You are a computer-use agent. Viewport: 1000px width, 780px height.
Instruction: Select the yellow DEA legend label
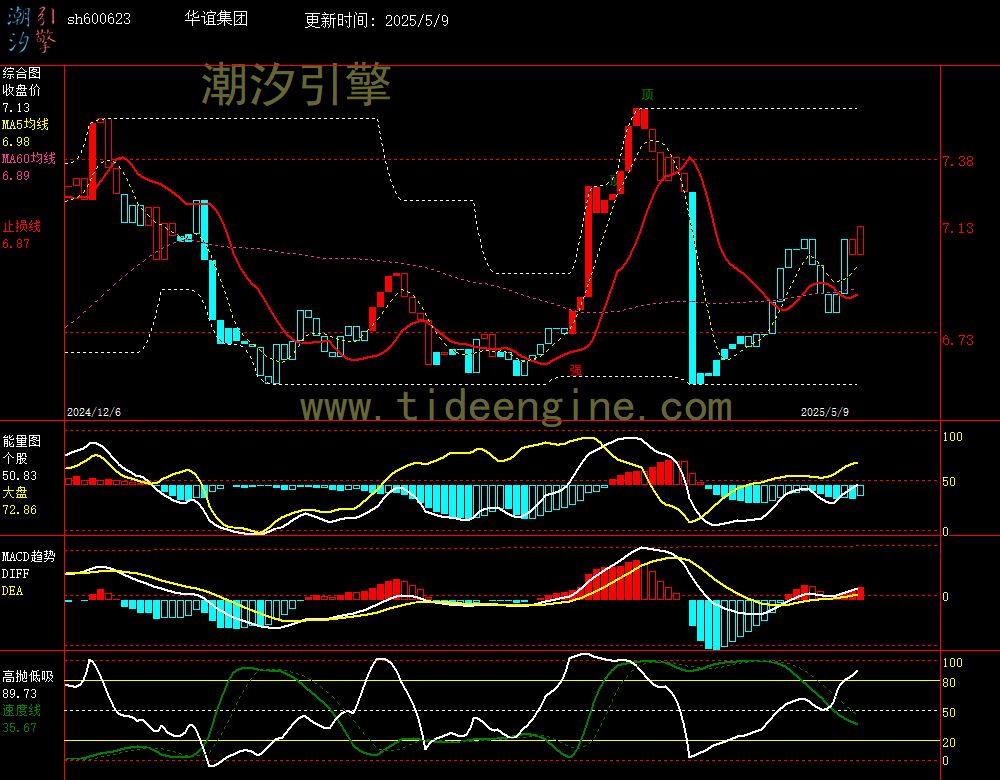13,591
